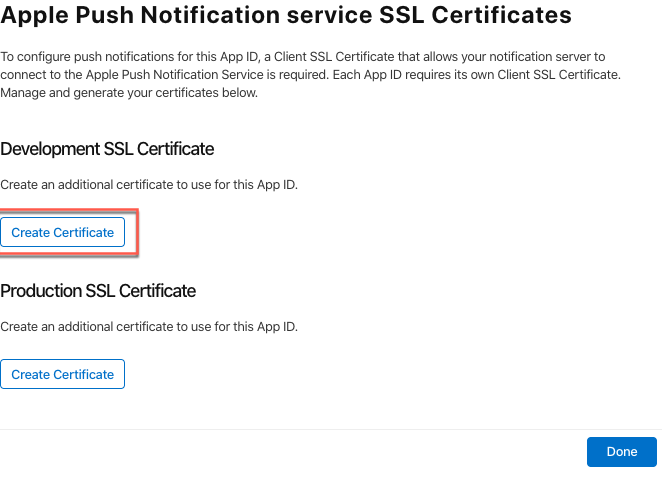The width and height of the screenshot is (662, 481).
Task: Click the description under Production SSL Certificate
Action: (x=149, y=327)
